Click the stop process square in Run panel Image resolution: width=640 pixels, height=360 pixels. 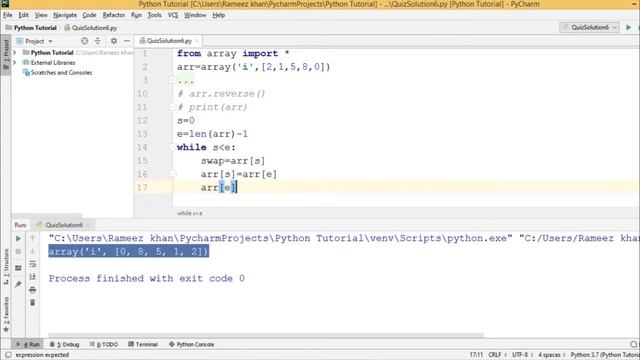pos(18,251)
